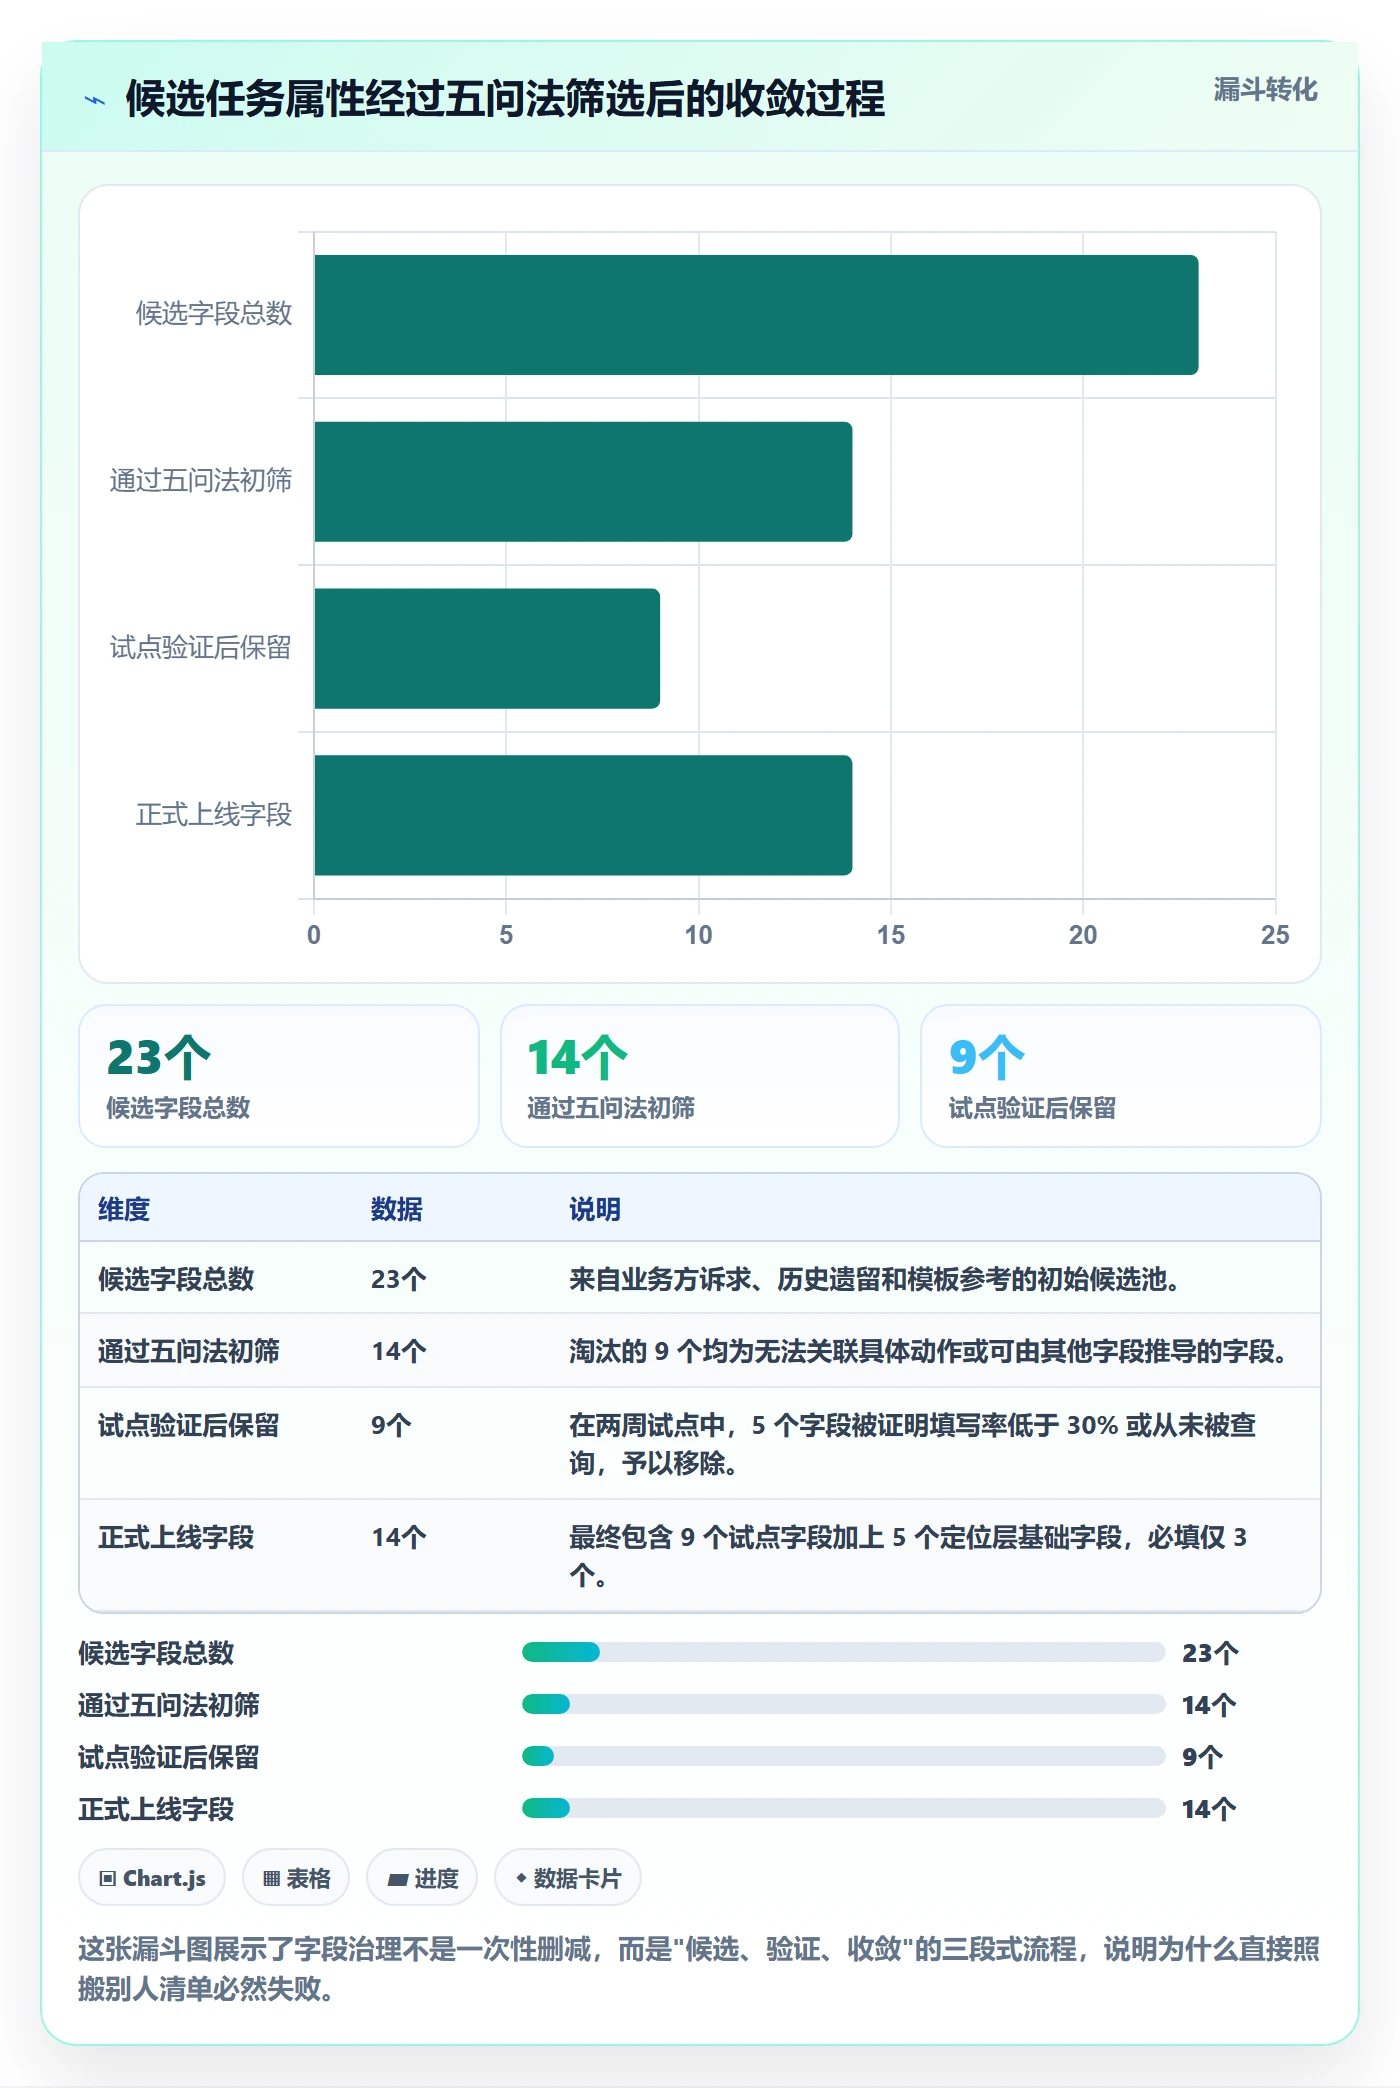
Task: Click the 候选字段总数 progress bar
Action: [x=844, y=1652]
